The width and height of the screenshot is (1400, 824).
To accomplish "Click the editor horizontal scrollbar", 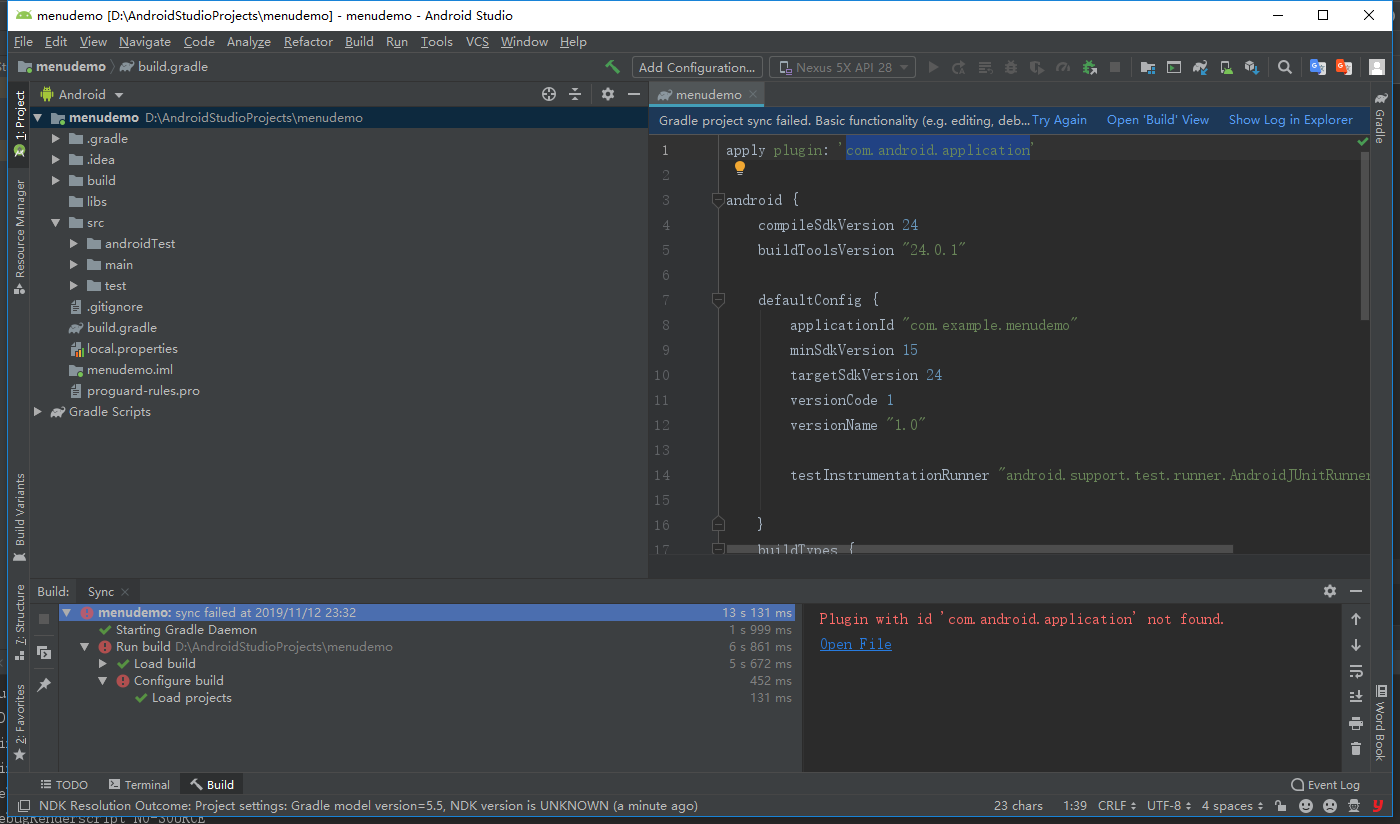I will click(x=980, y=549).
